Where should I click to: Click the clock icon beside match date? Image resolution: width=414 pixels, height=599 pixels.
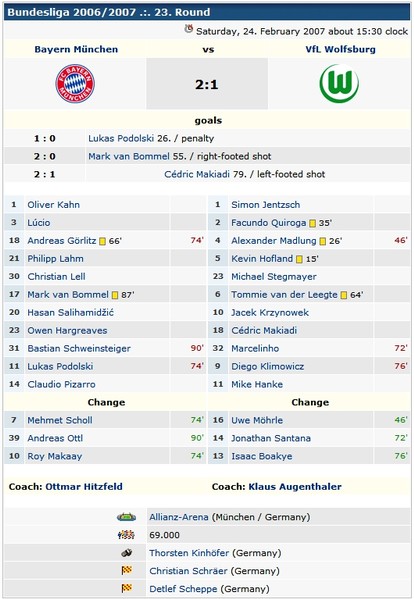[189, 29]
